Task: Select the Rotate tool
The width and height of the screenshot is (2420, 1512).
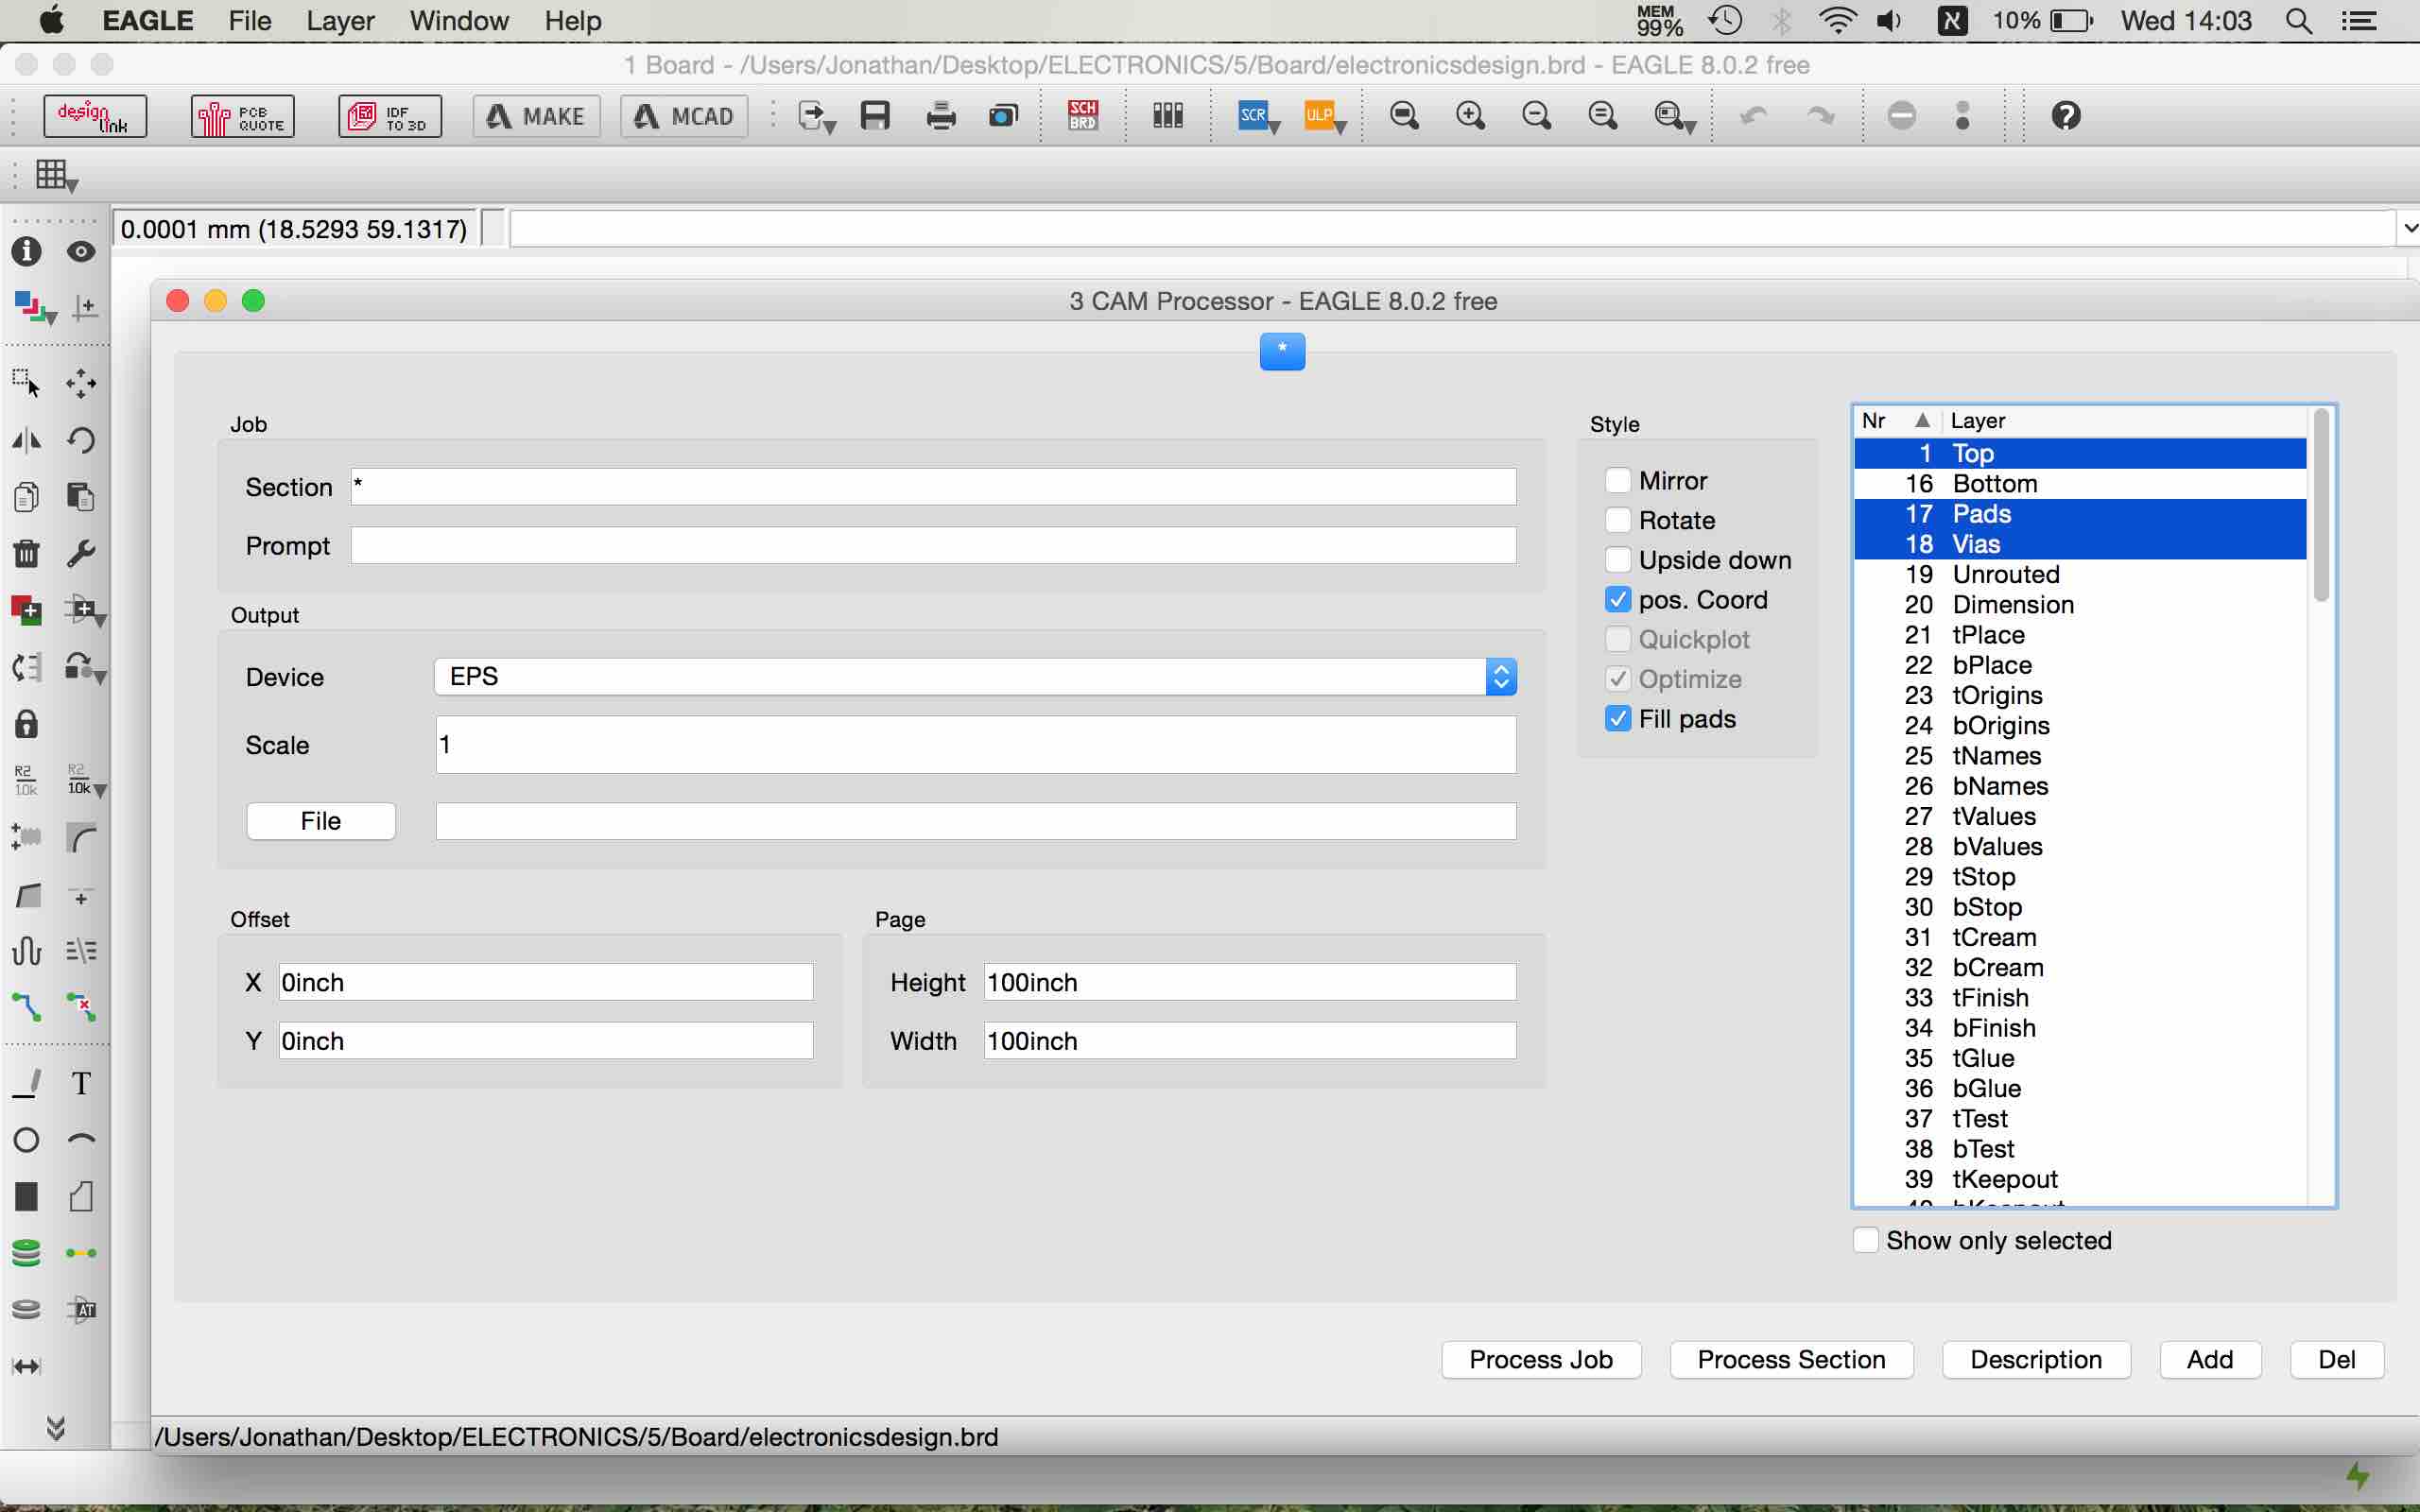Action: (81, 440)
